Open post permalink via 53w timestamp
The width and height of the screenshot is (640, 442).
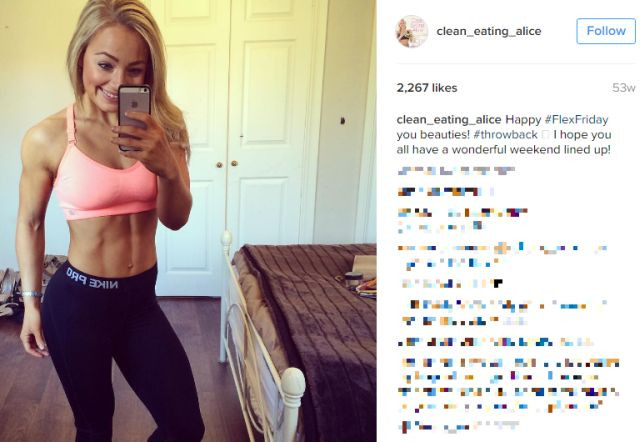(624, 88)
